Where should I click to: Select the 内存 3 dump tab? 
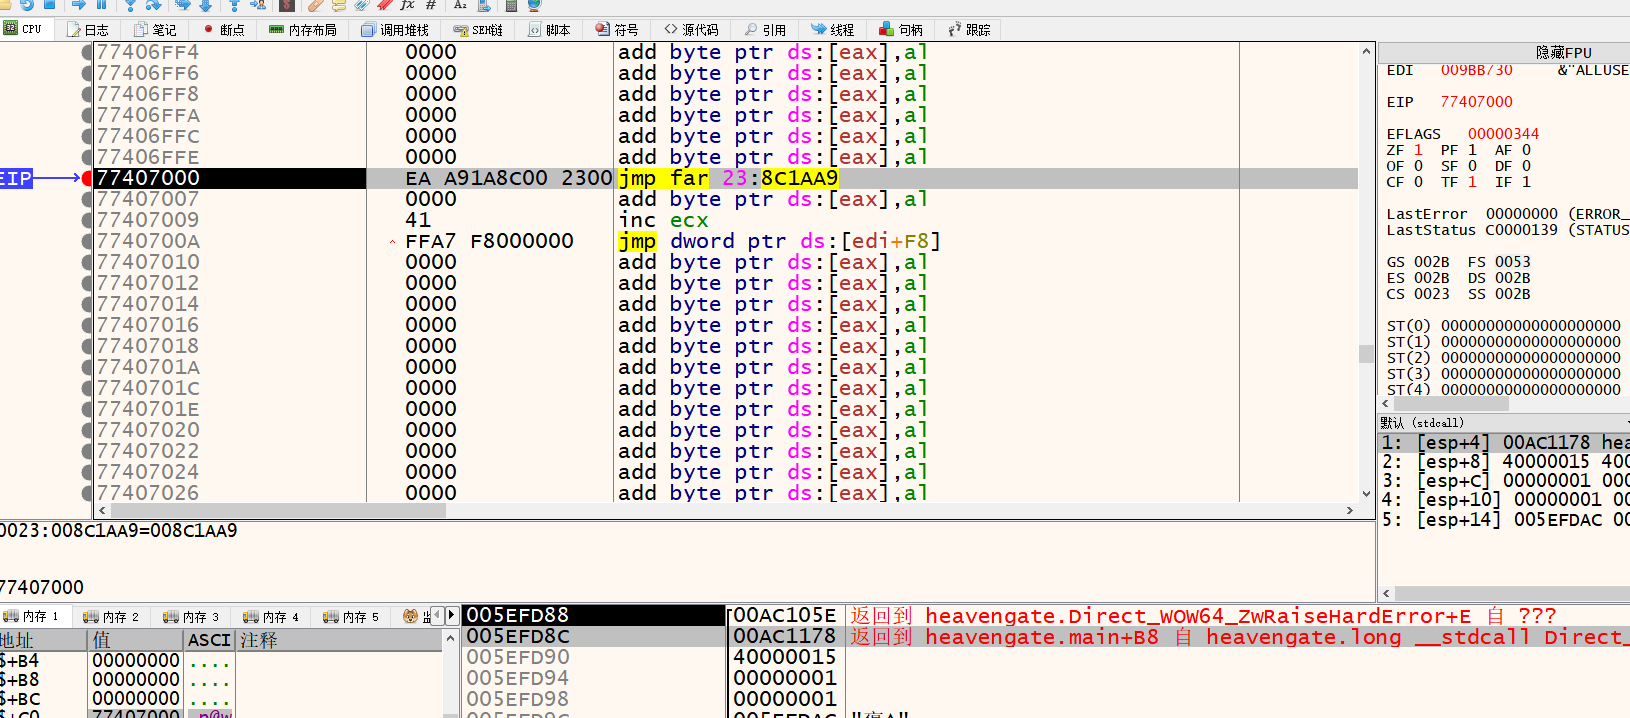[191, 616]
